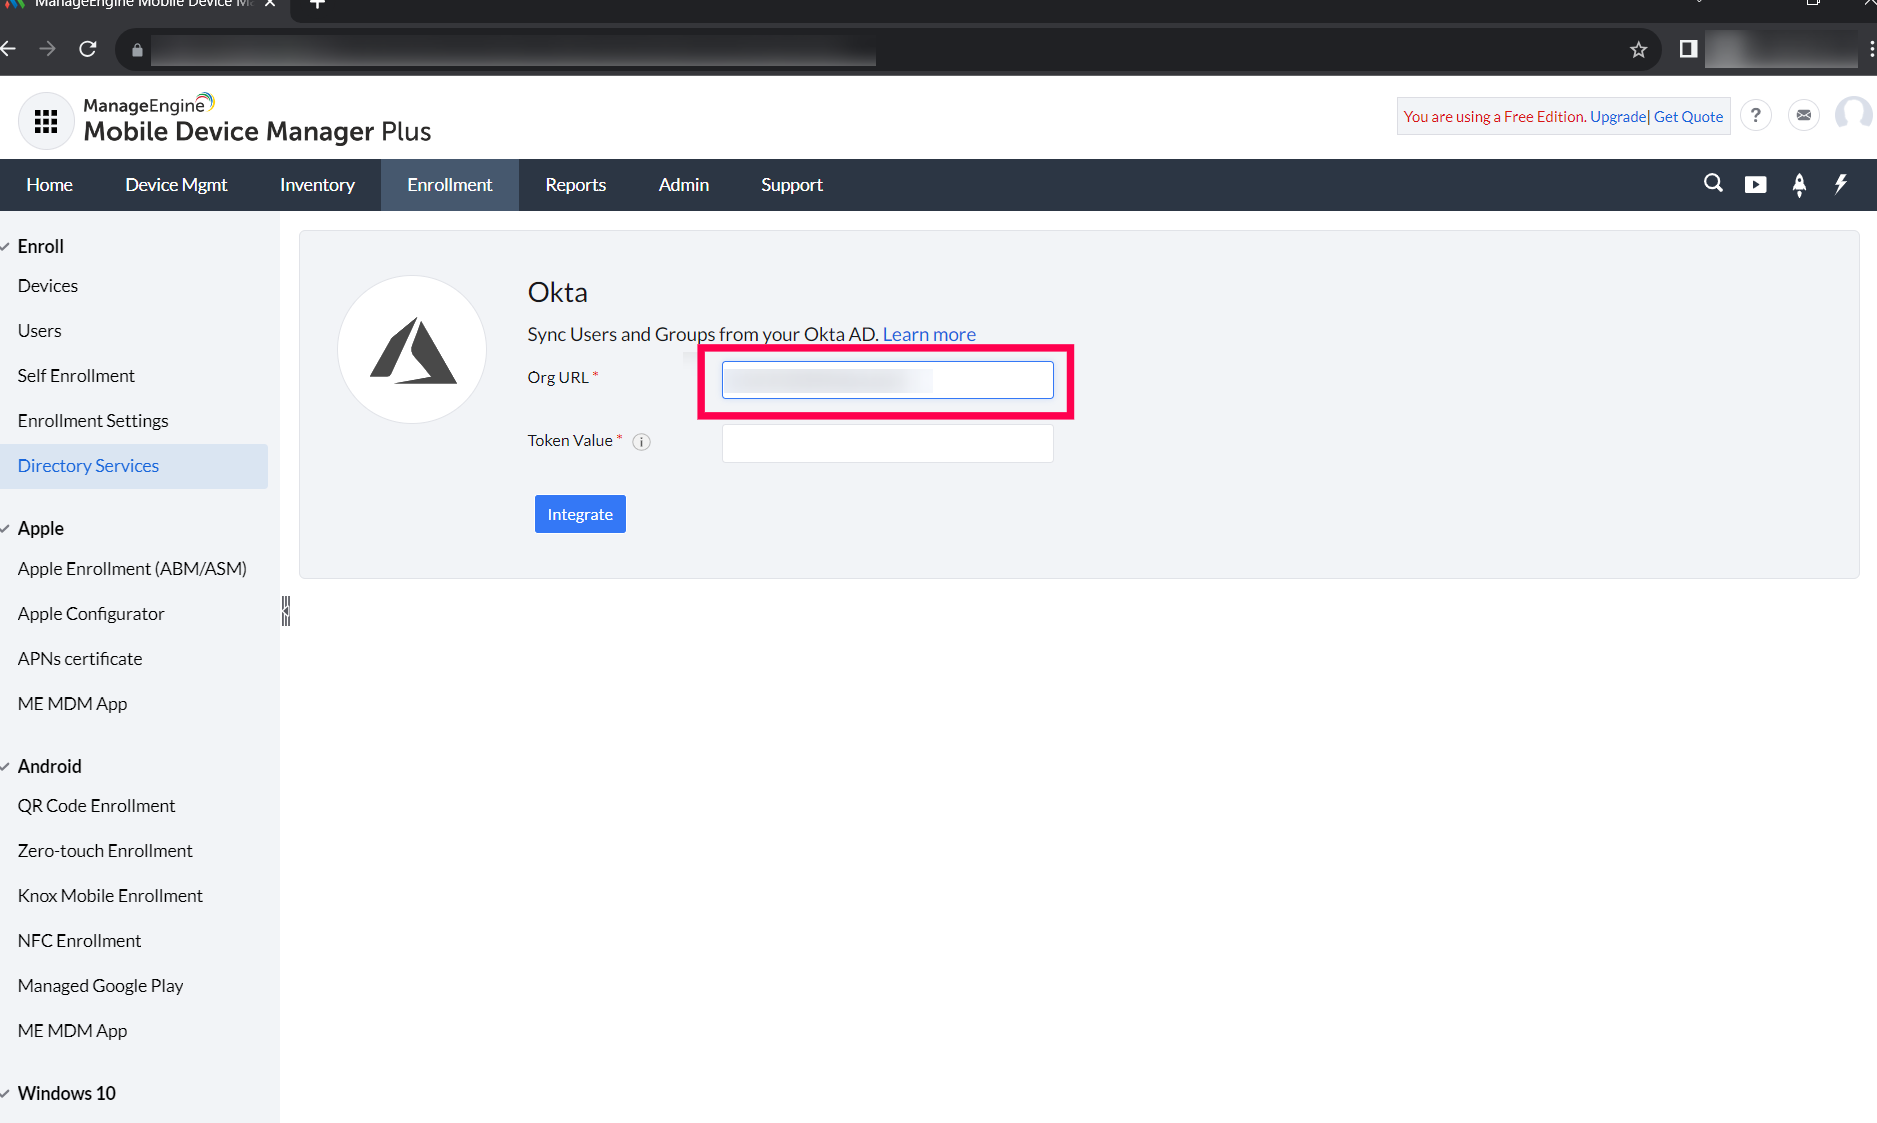
Task: Focus the Token Value input field
Action: pyautogui.click(x=888, y=443)
